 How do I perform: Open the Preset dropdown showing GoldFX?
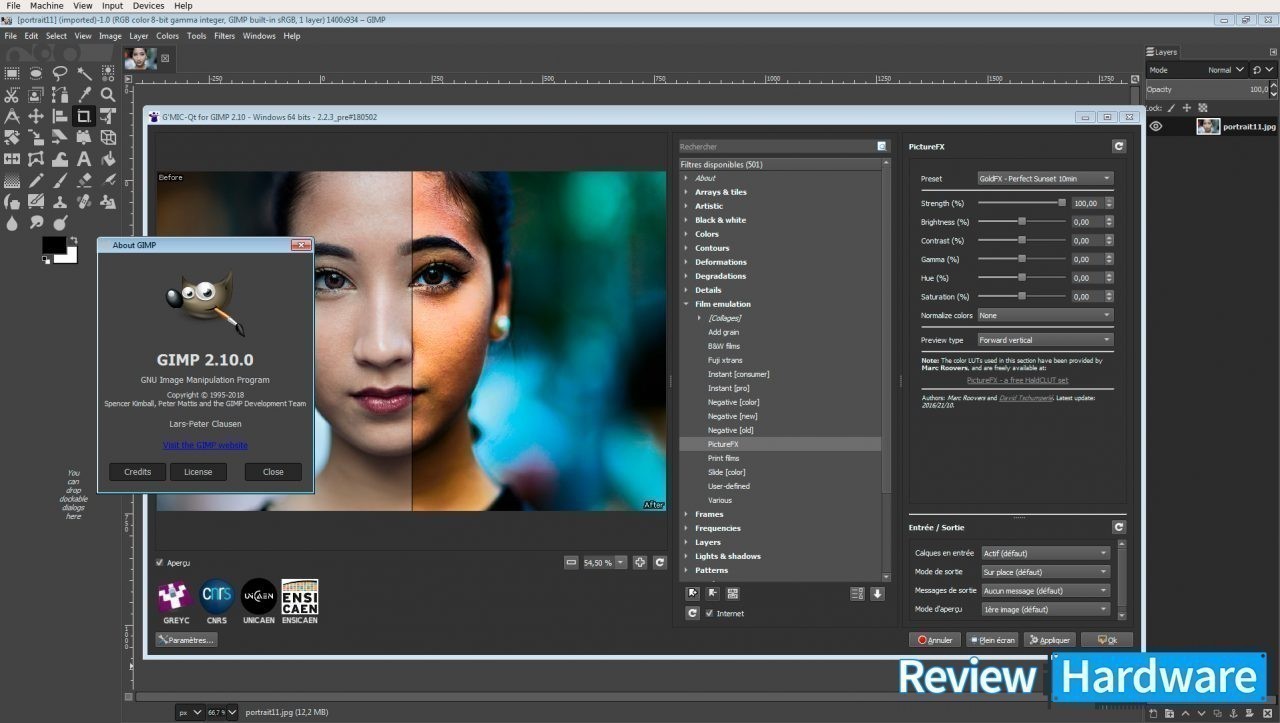click(x=1045, y=178)
